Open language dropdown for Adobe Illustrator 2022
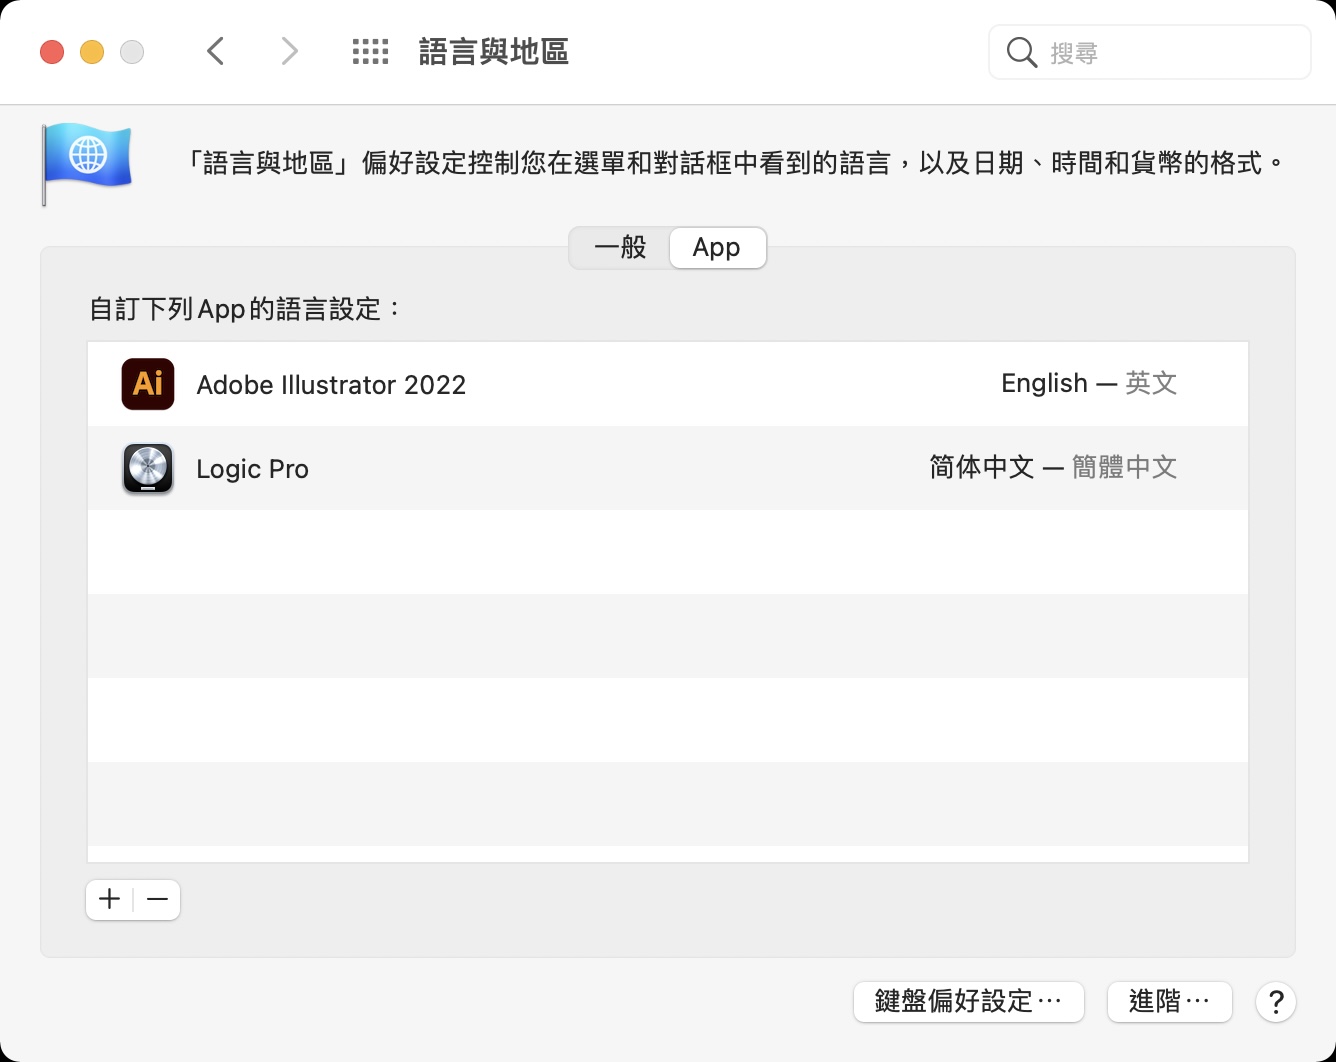The image size is (1336, 1062). click(x=1089, y=383)
